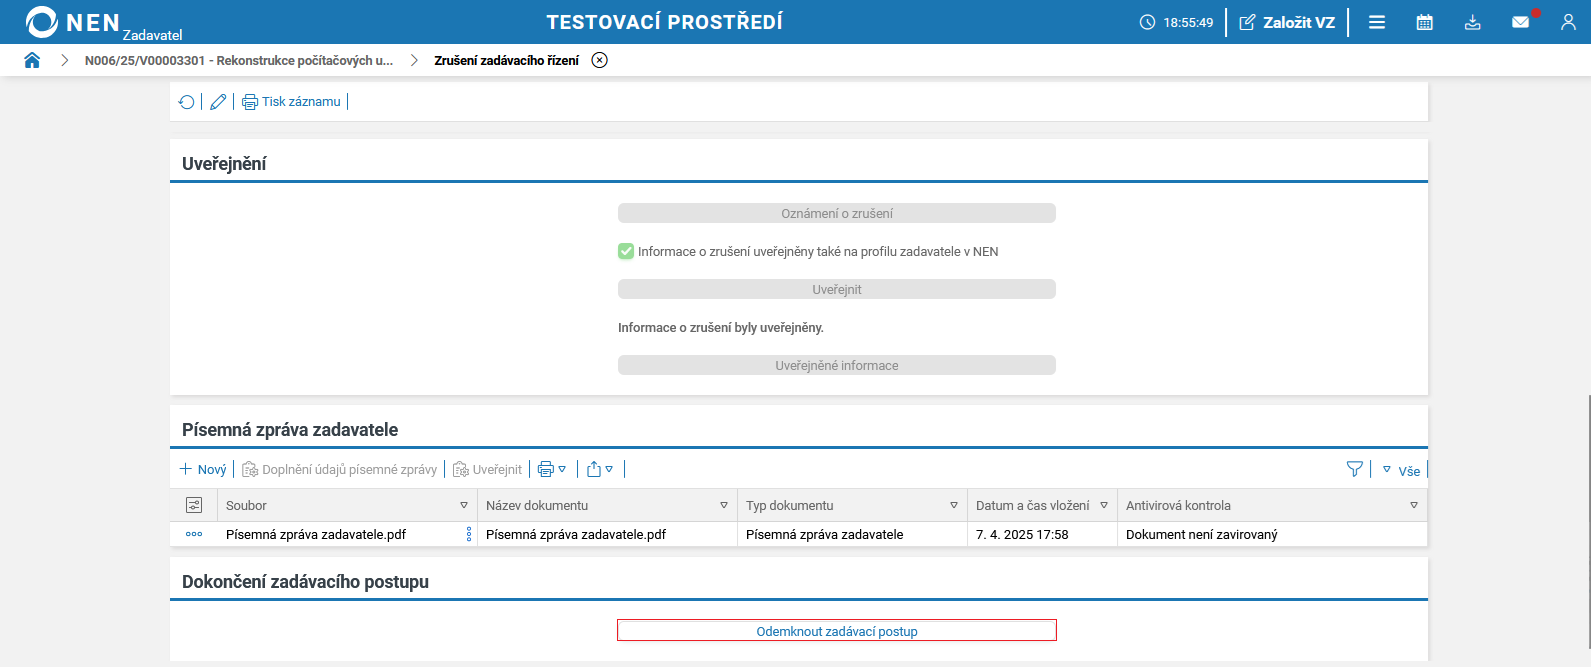Expand the Typ dokumentu column dropdown
The height and width of the screenshot is (667, 1591).
[x=954, y=506]
